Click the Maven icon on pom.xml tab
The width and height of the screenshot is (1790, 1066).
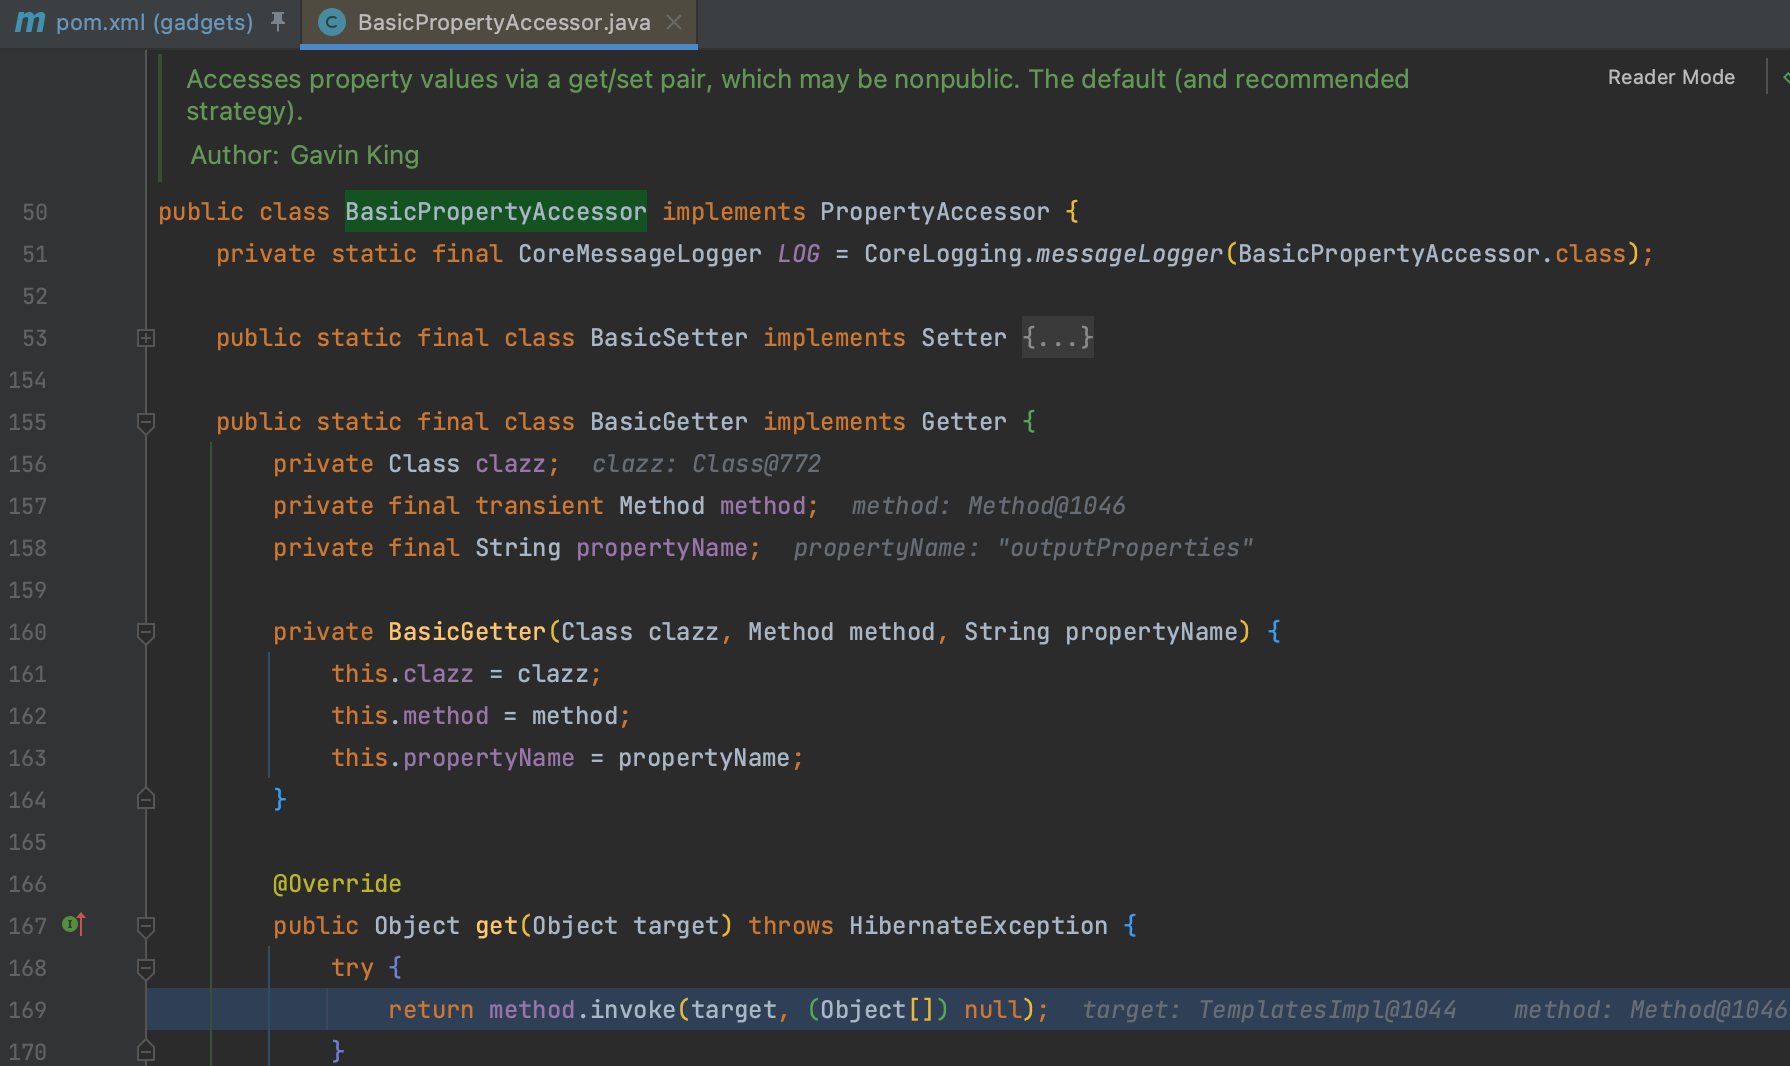point(30,22)
